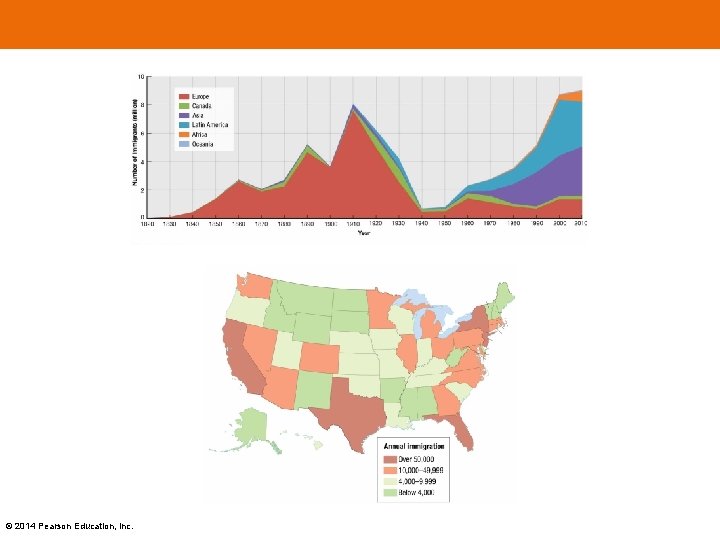
Task: Select the 'Below 4,000' map legend swatch
Action: coord(390,493)
